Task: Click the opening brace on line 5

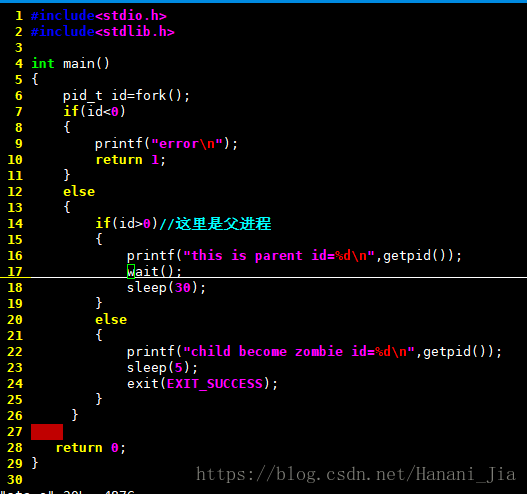Action: tap(35, 79)
